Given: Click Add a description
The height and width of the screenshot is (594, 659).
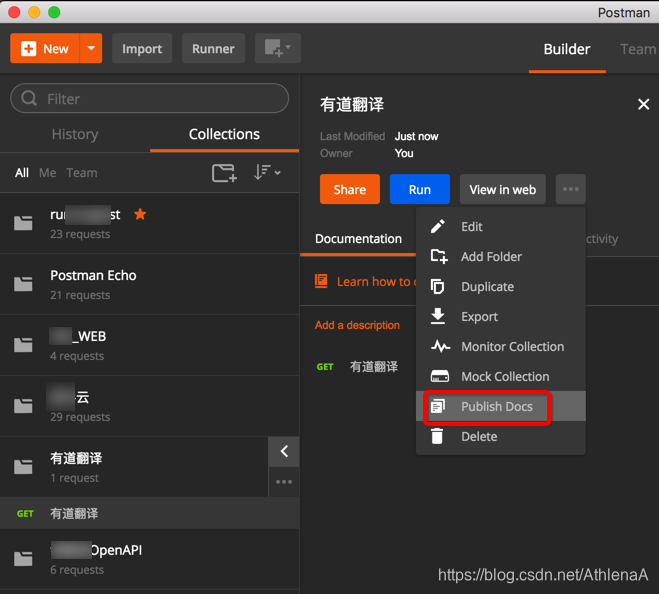Looking at the screenshot, I should click(357, 325).
